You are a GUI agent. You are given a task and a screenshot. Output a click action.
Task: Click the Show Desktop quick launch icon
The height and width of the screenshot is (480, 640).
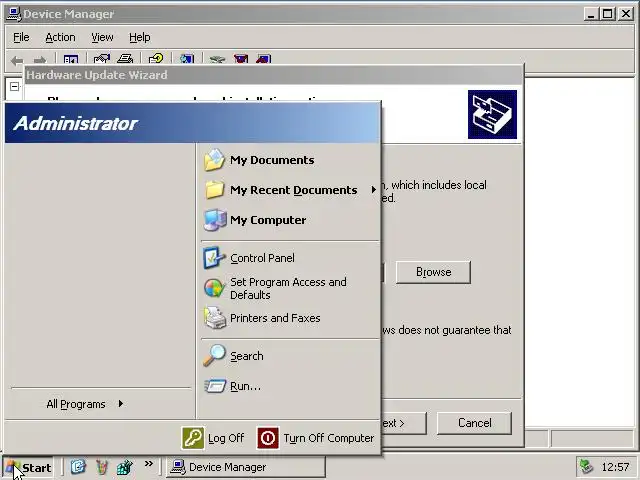pyautogui.click(x=78, y=467)
